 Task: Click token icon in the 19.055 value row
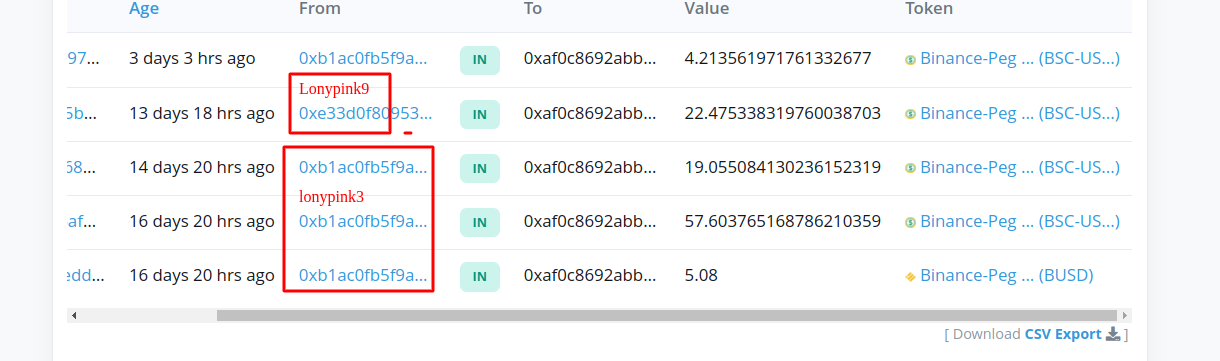pos(910,167)
